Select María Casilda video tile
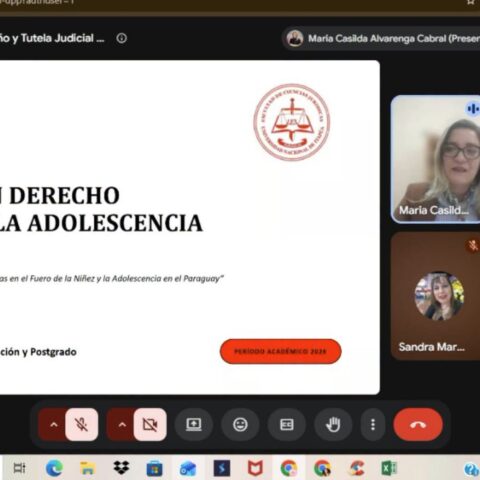 coord(435,159)
